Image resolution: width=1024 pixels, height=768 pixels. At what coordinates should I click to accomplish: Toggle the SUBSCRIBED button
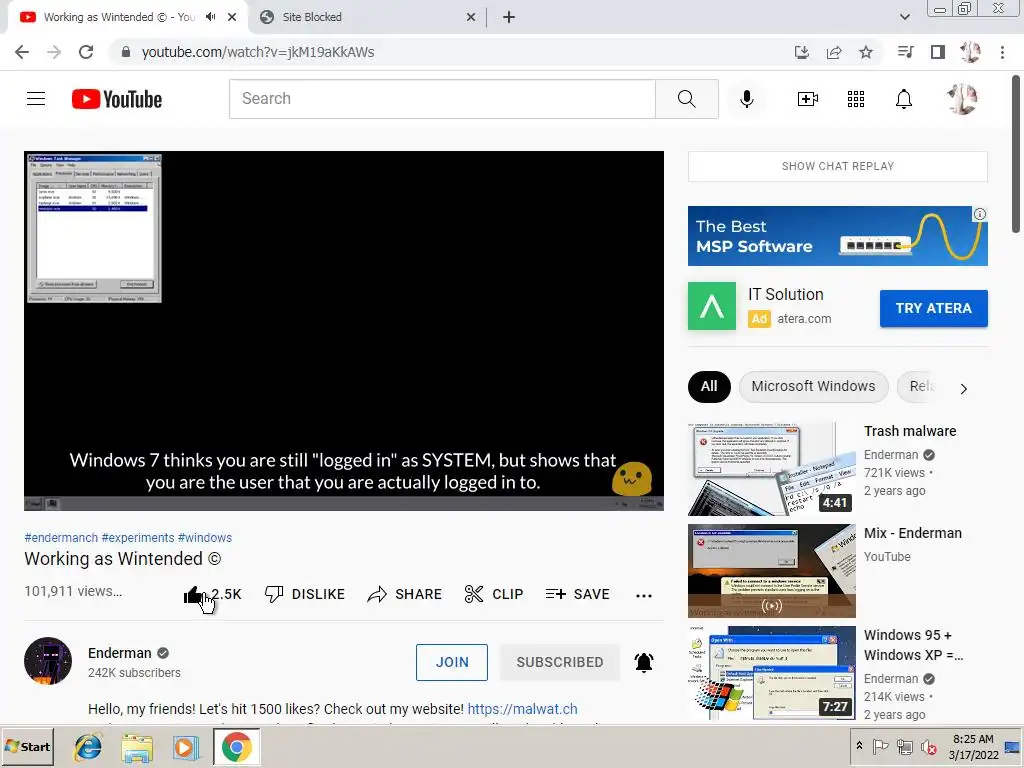coord(560,662)
